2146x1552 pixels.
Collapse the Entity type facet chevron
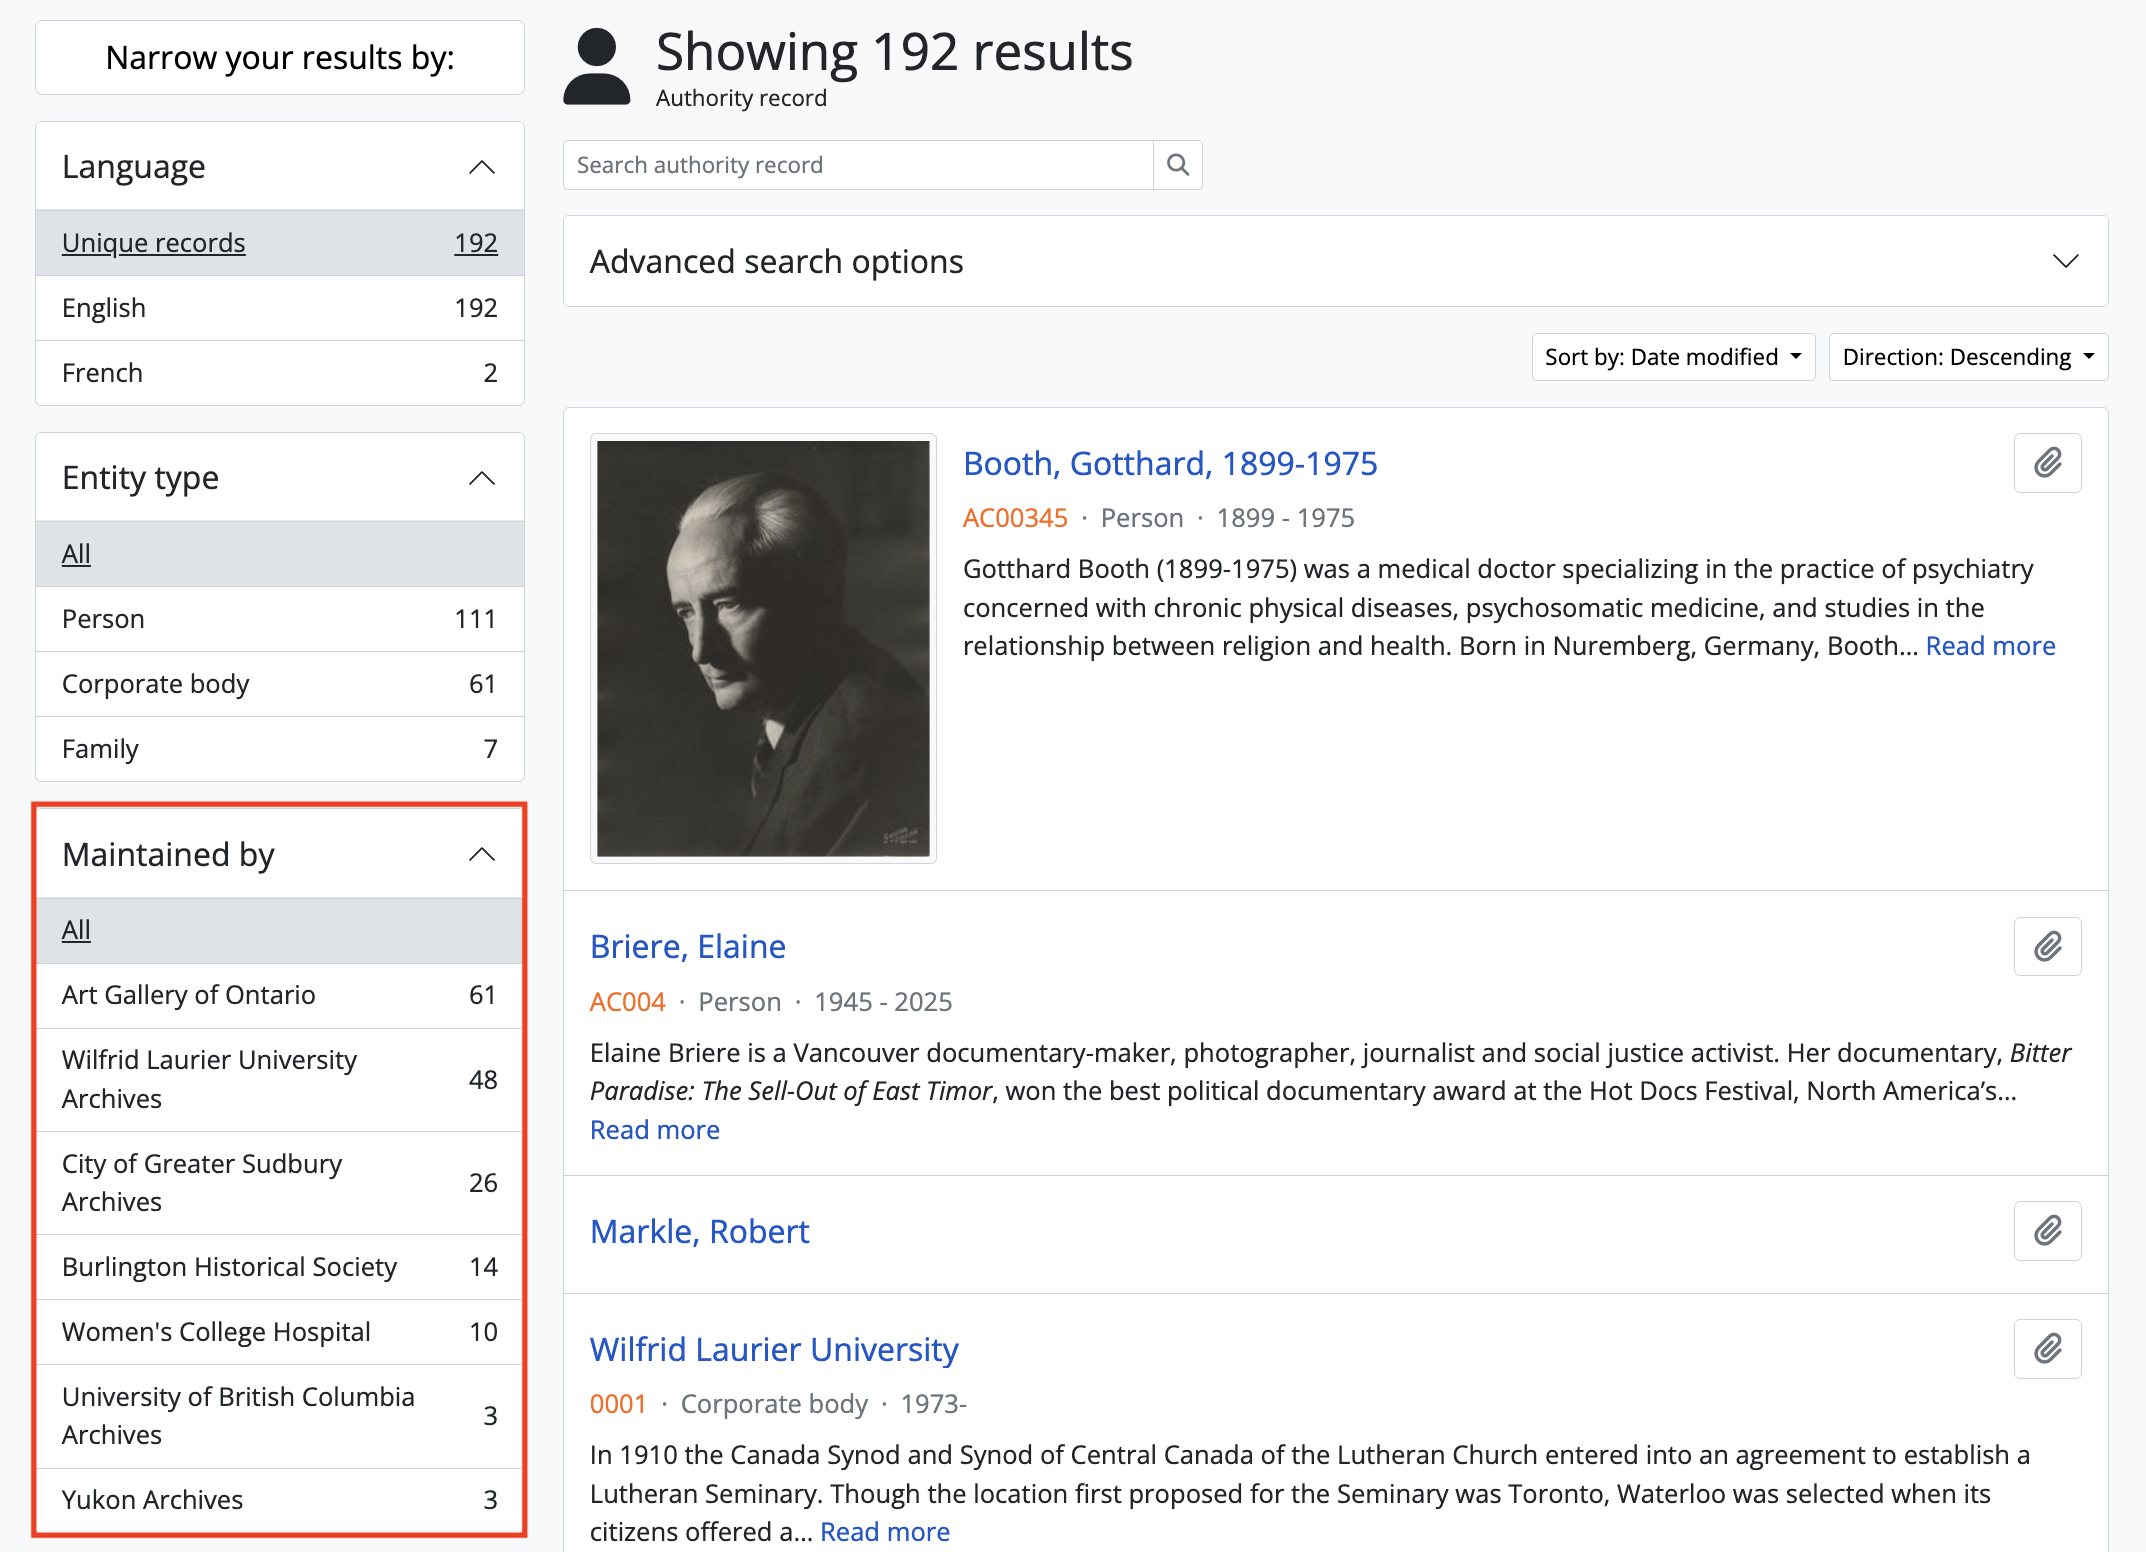click(x=482, y=478)
